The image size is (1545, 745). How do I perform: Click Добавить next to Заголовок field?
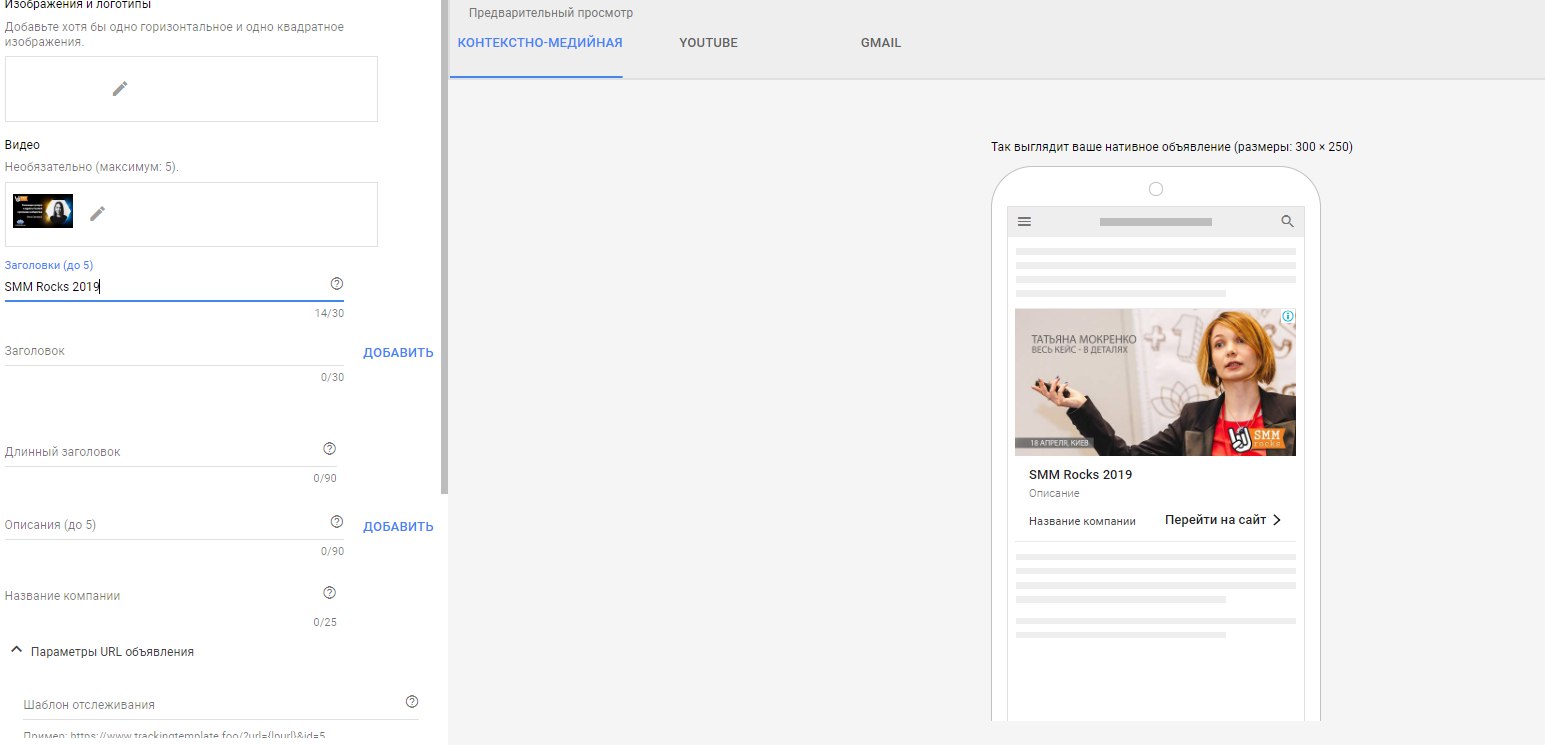click(398, 353)
